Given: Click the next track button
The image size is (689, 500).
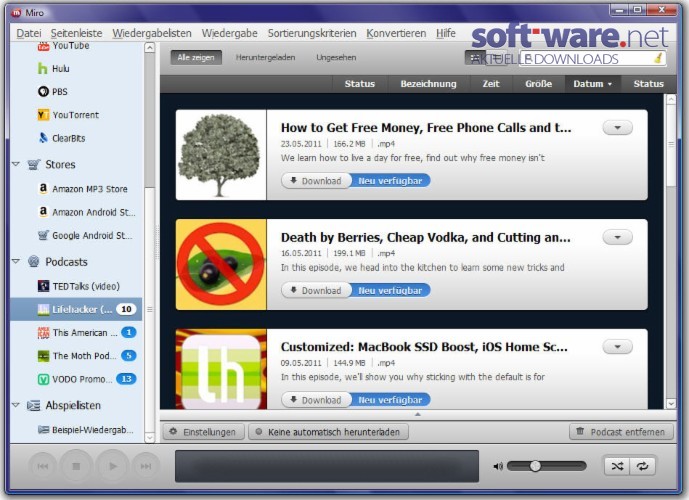Looking at the screenshot, I should 145,466.
